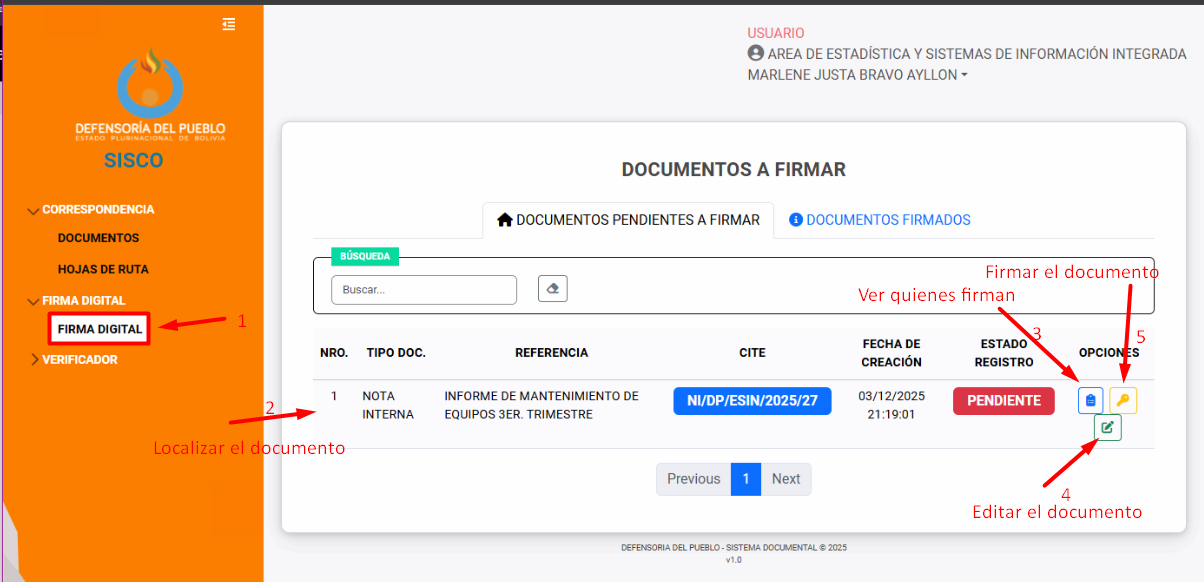
Task: Go to the Previous page of results
Action: [x=693, y=479]
